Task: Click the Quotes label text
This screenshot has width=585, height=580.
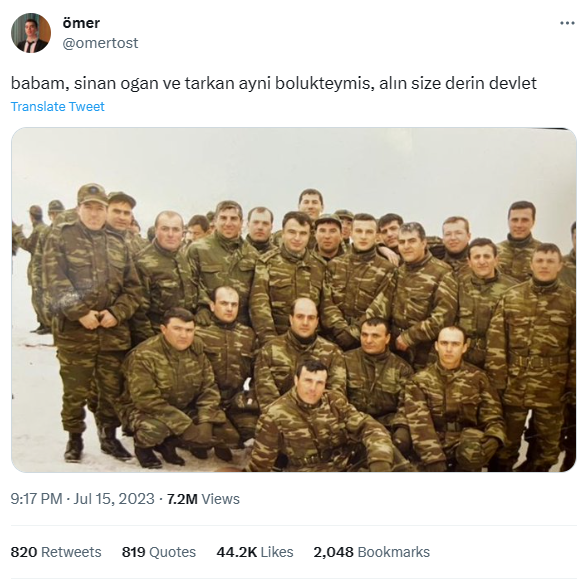Action: [172, 552]
